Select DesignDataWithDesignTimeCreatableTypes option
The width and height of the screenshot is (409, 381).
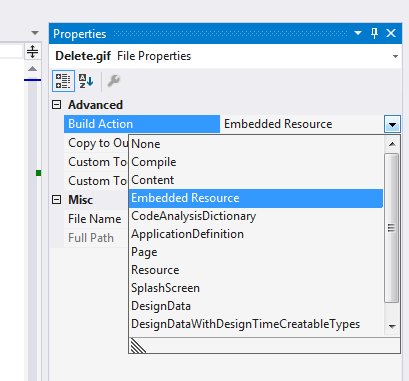256,324
